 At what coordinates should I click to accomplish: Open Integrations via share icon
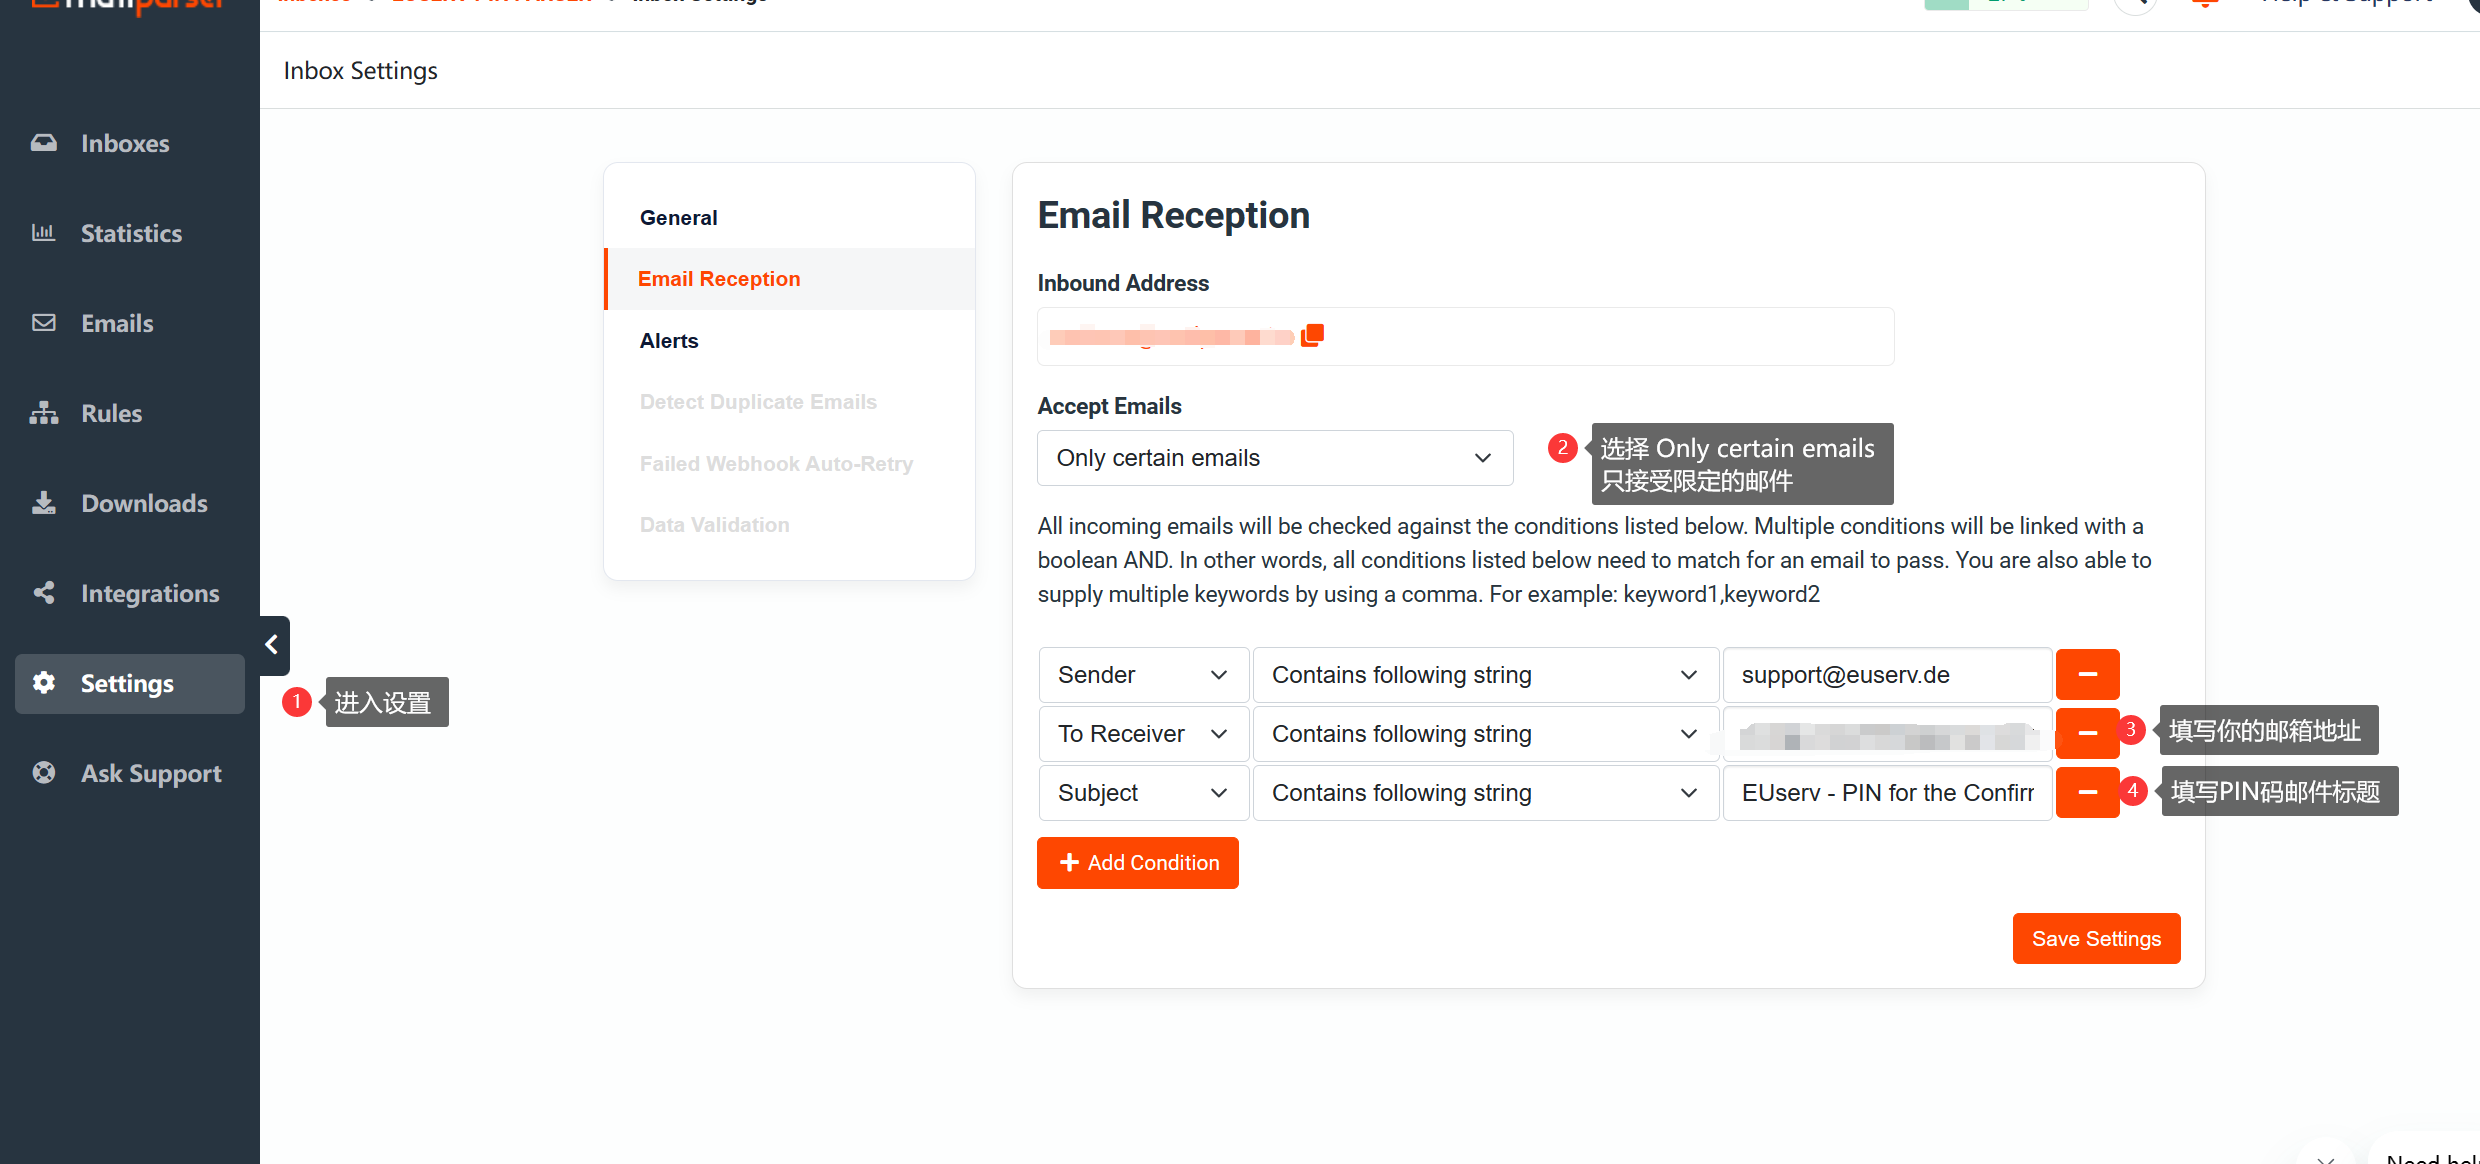(x=43, y=593)
